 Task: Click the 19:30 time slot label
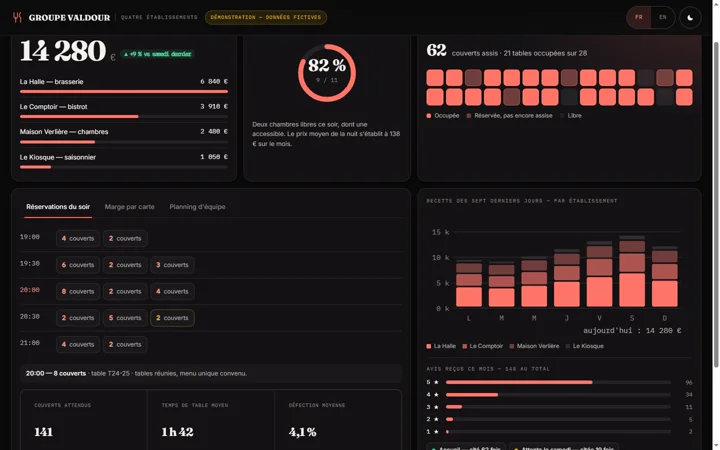pos(29,264)
